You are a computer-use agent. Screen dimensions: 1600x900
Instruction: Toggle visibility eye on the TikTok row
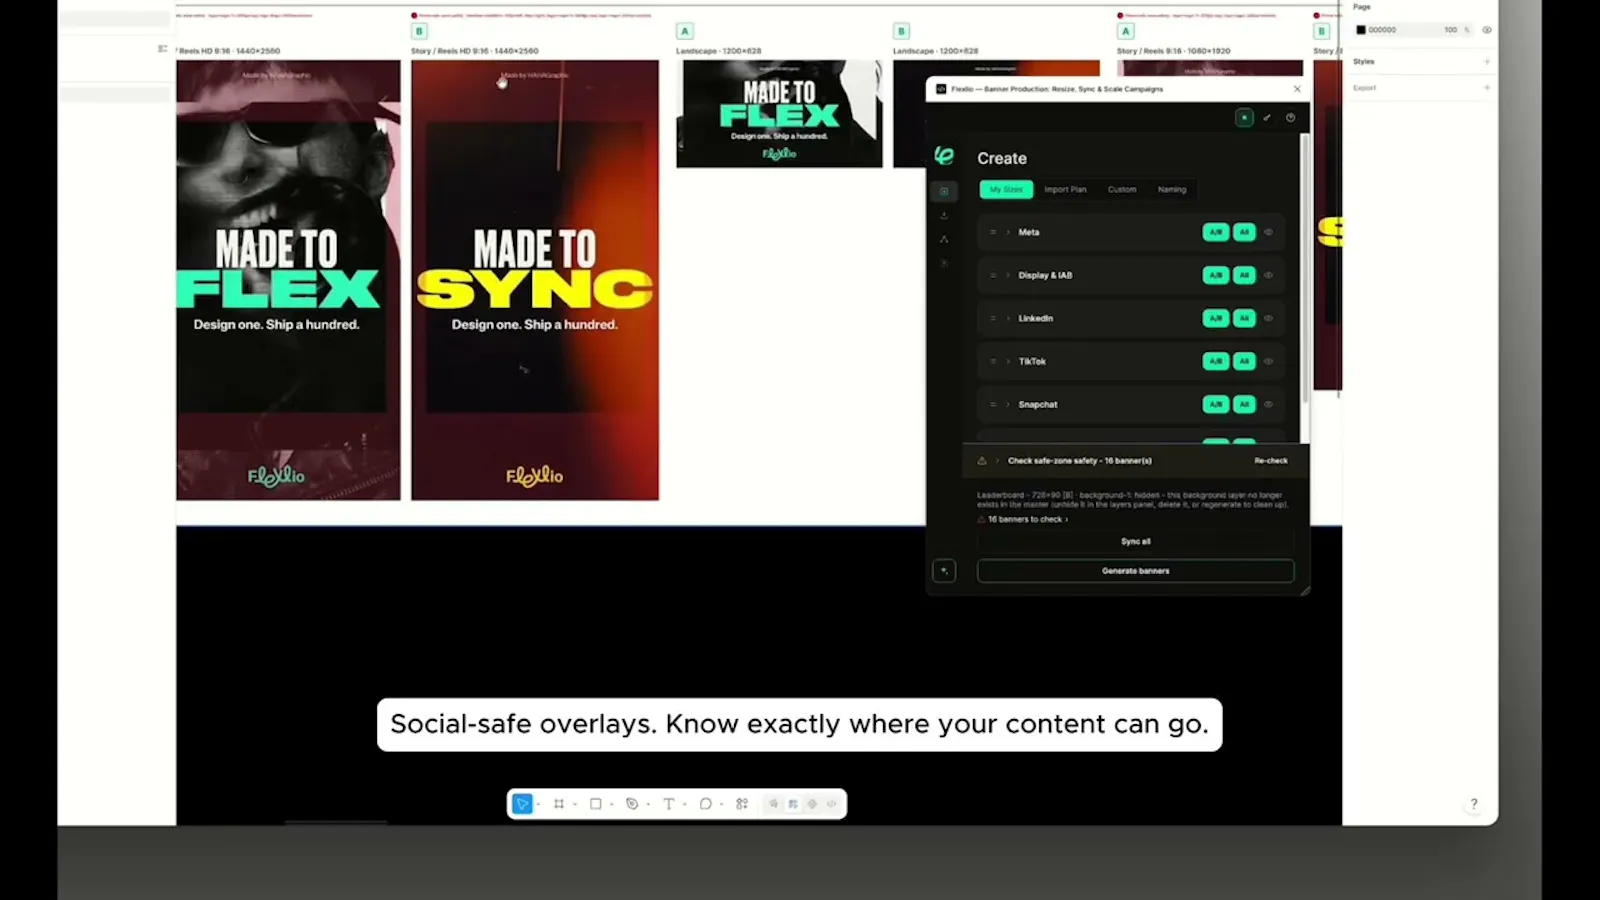click(1268, 361)
